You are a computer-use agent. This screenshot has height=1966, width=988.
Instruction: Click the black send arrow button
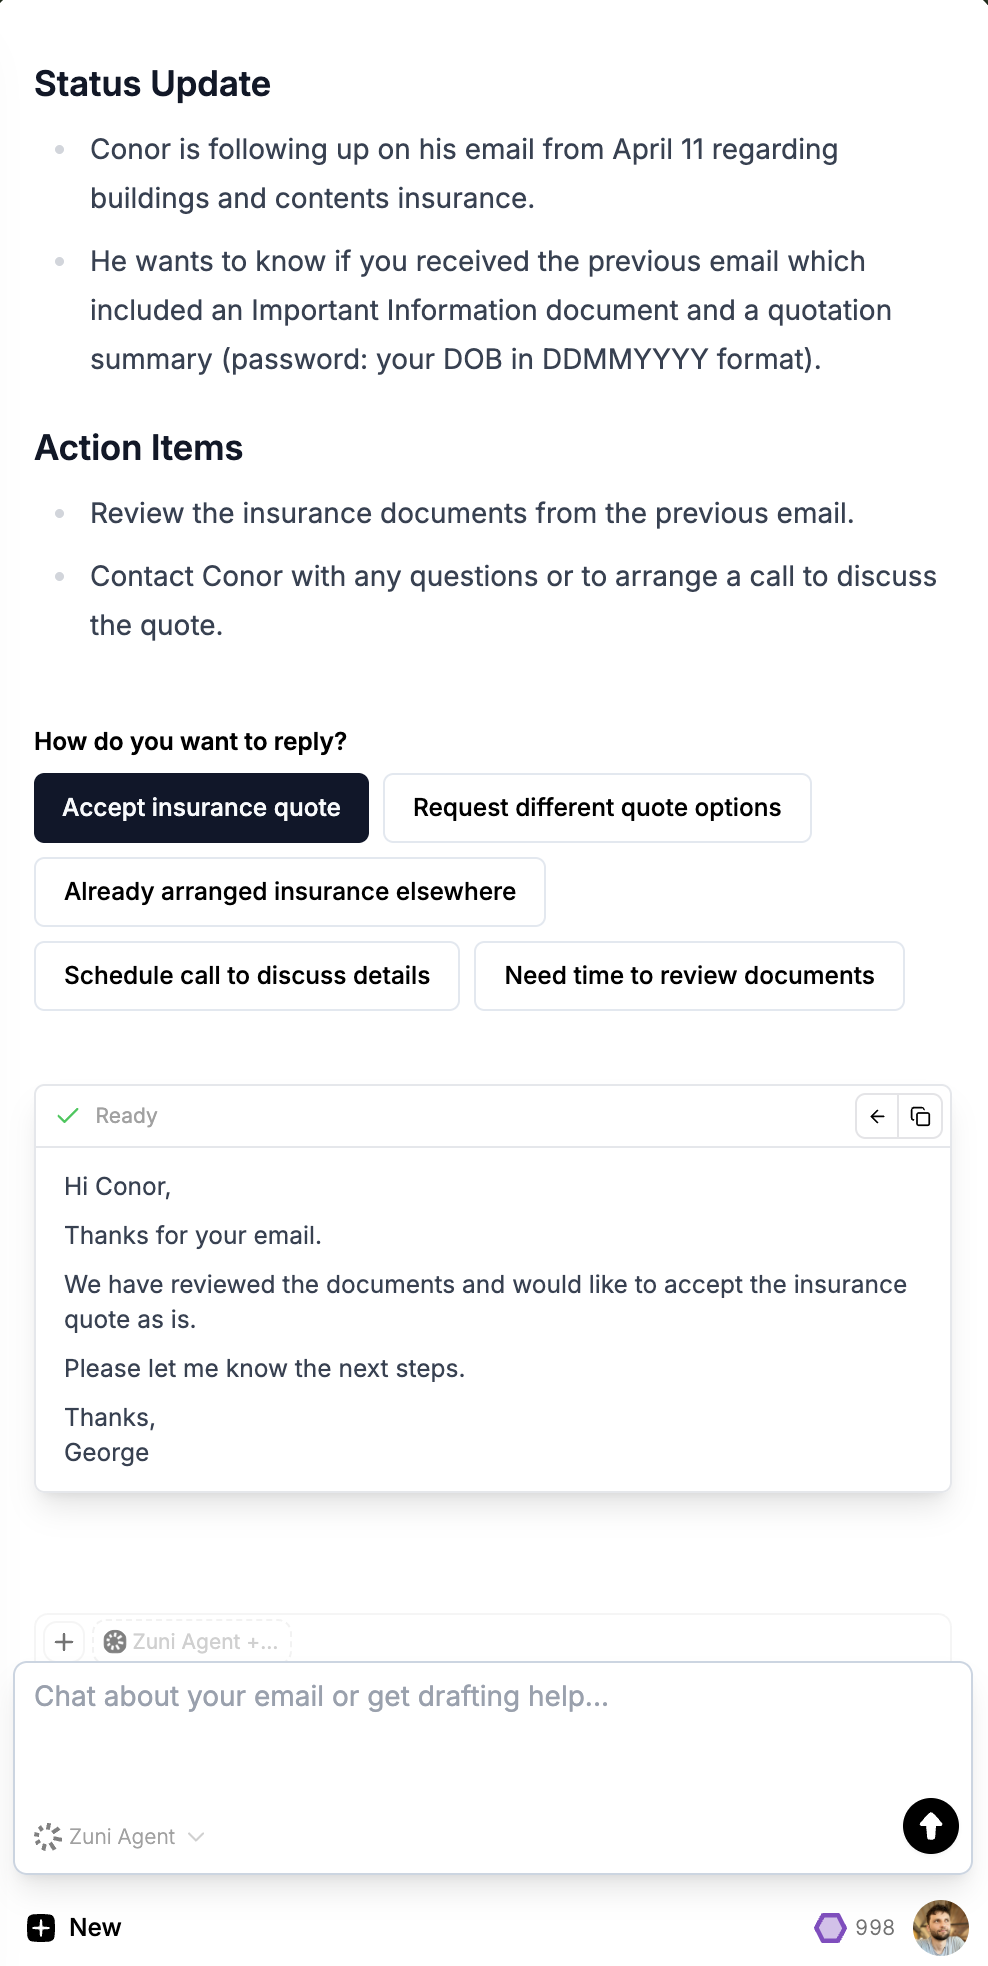coord(930,1826)
